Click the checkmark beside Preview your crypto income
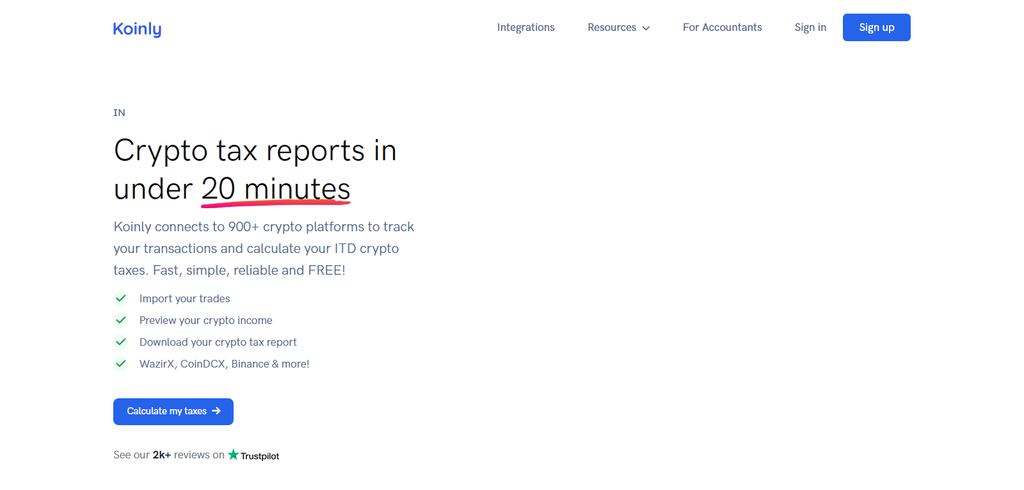The height and width of the screenshot is (490, 1024). [120, 320]
